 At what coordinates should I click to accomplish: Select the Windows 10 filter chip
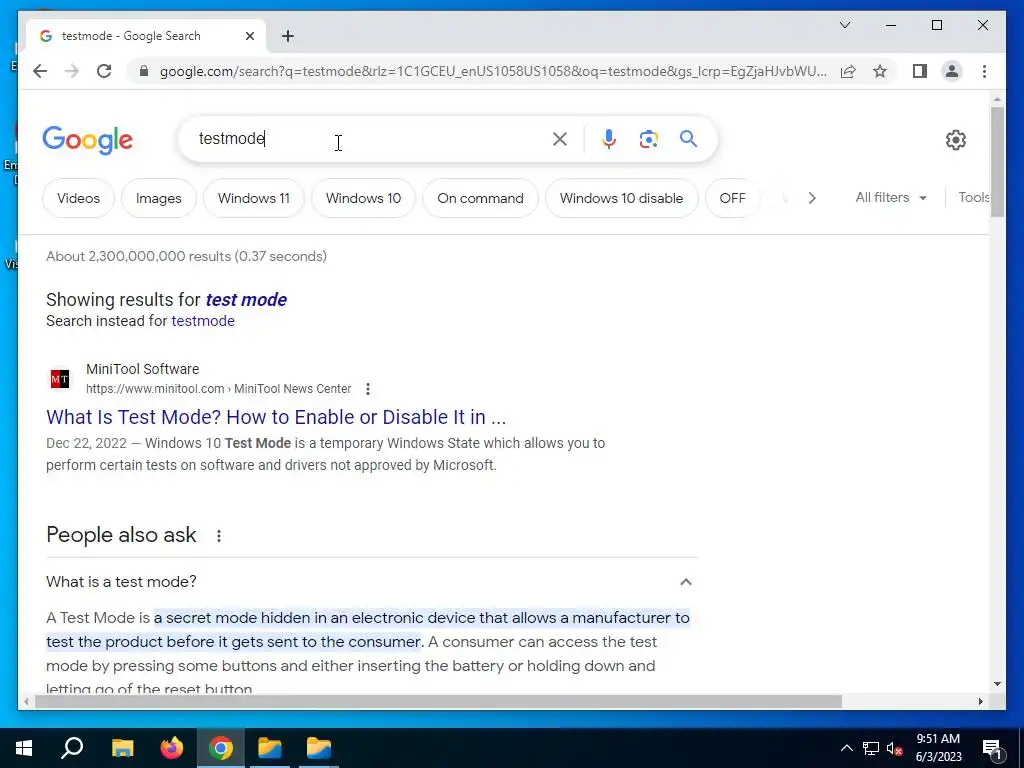click(363, 198)
